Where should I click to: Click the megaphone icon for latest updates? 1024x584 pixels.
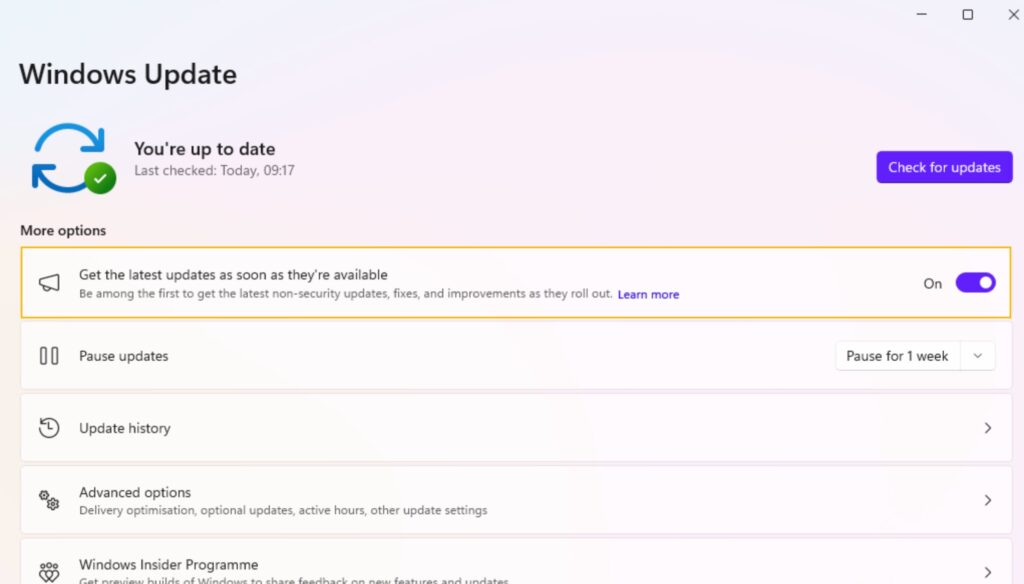coord(49,283)
